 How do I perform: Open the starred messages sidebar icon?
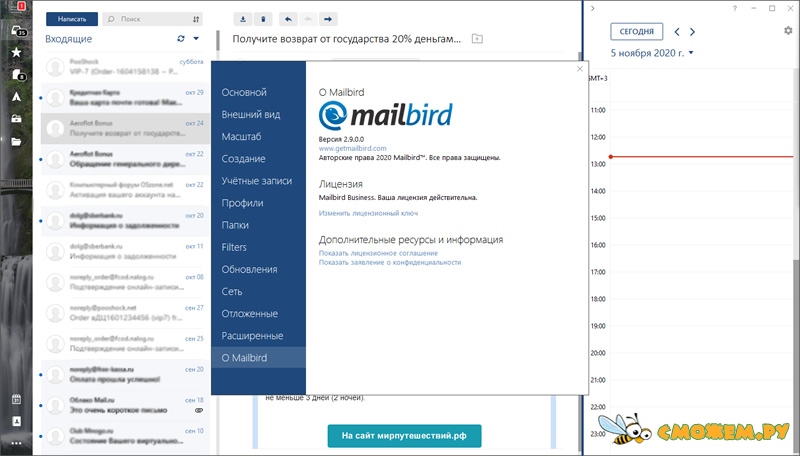pos(16,53)
